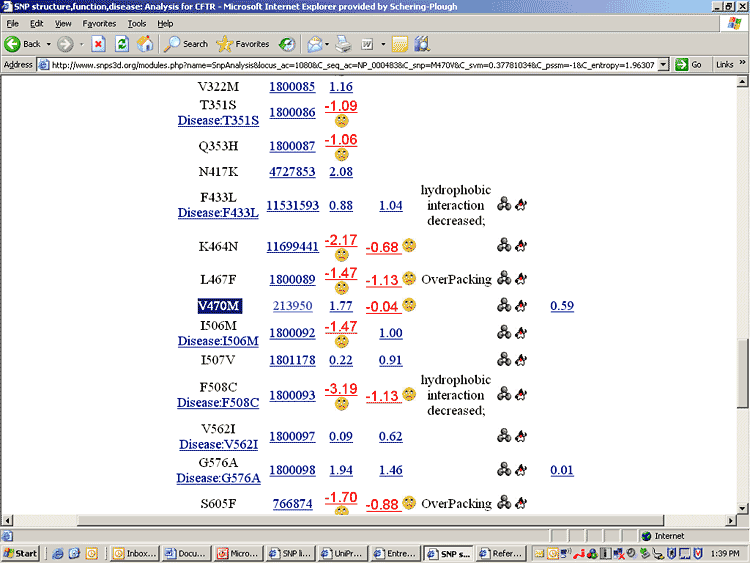Open molecule icon in I506M row

(x=504, y=332)
